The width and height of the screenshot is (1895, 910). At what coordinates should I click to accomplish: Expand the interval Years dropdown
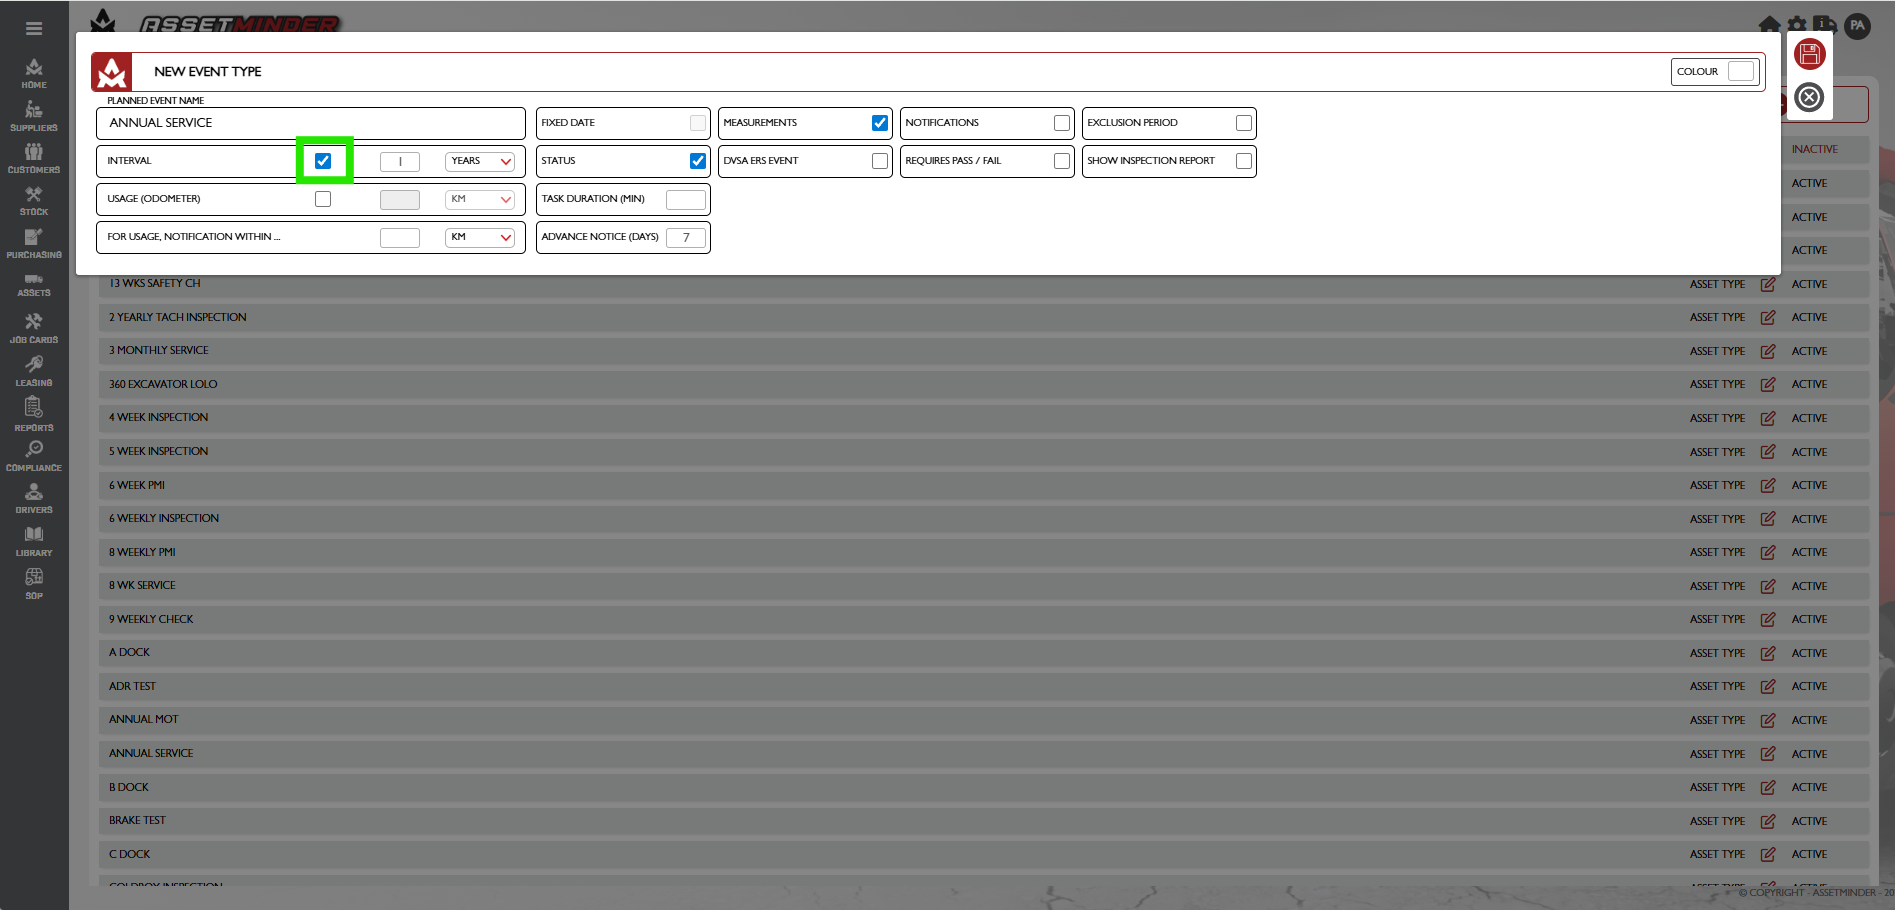point(480,161)
